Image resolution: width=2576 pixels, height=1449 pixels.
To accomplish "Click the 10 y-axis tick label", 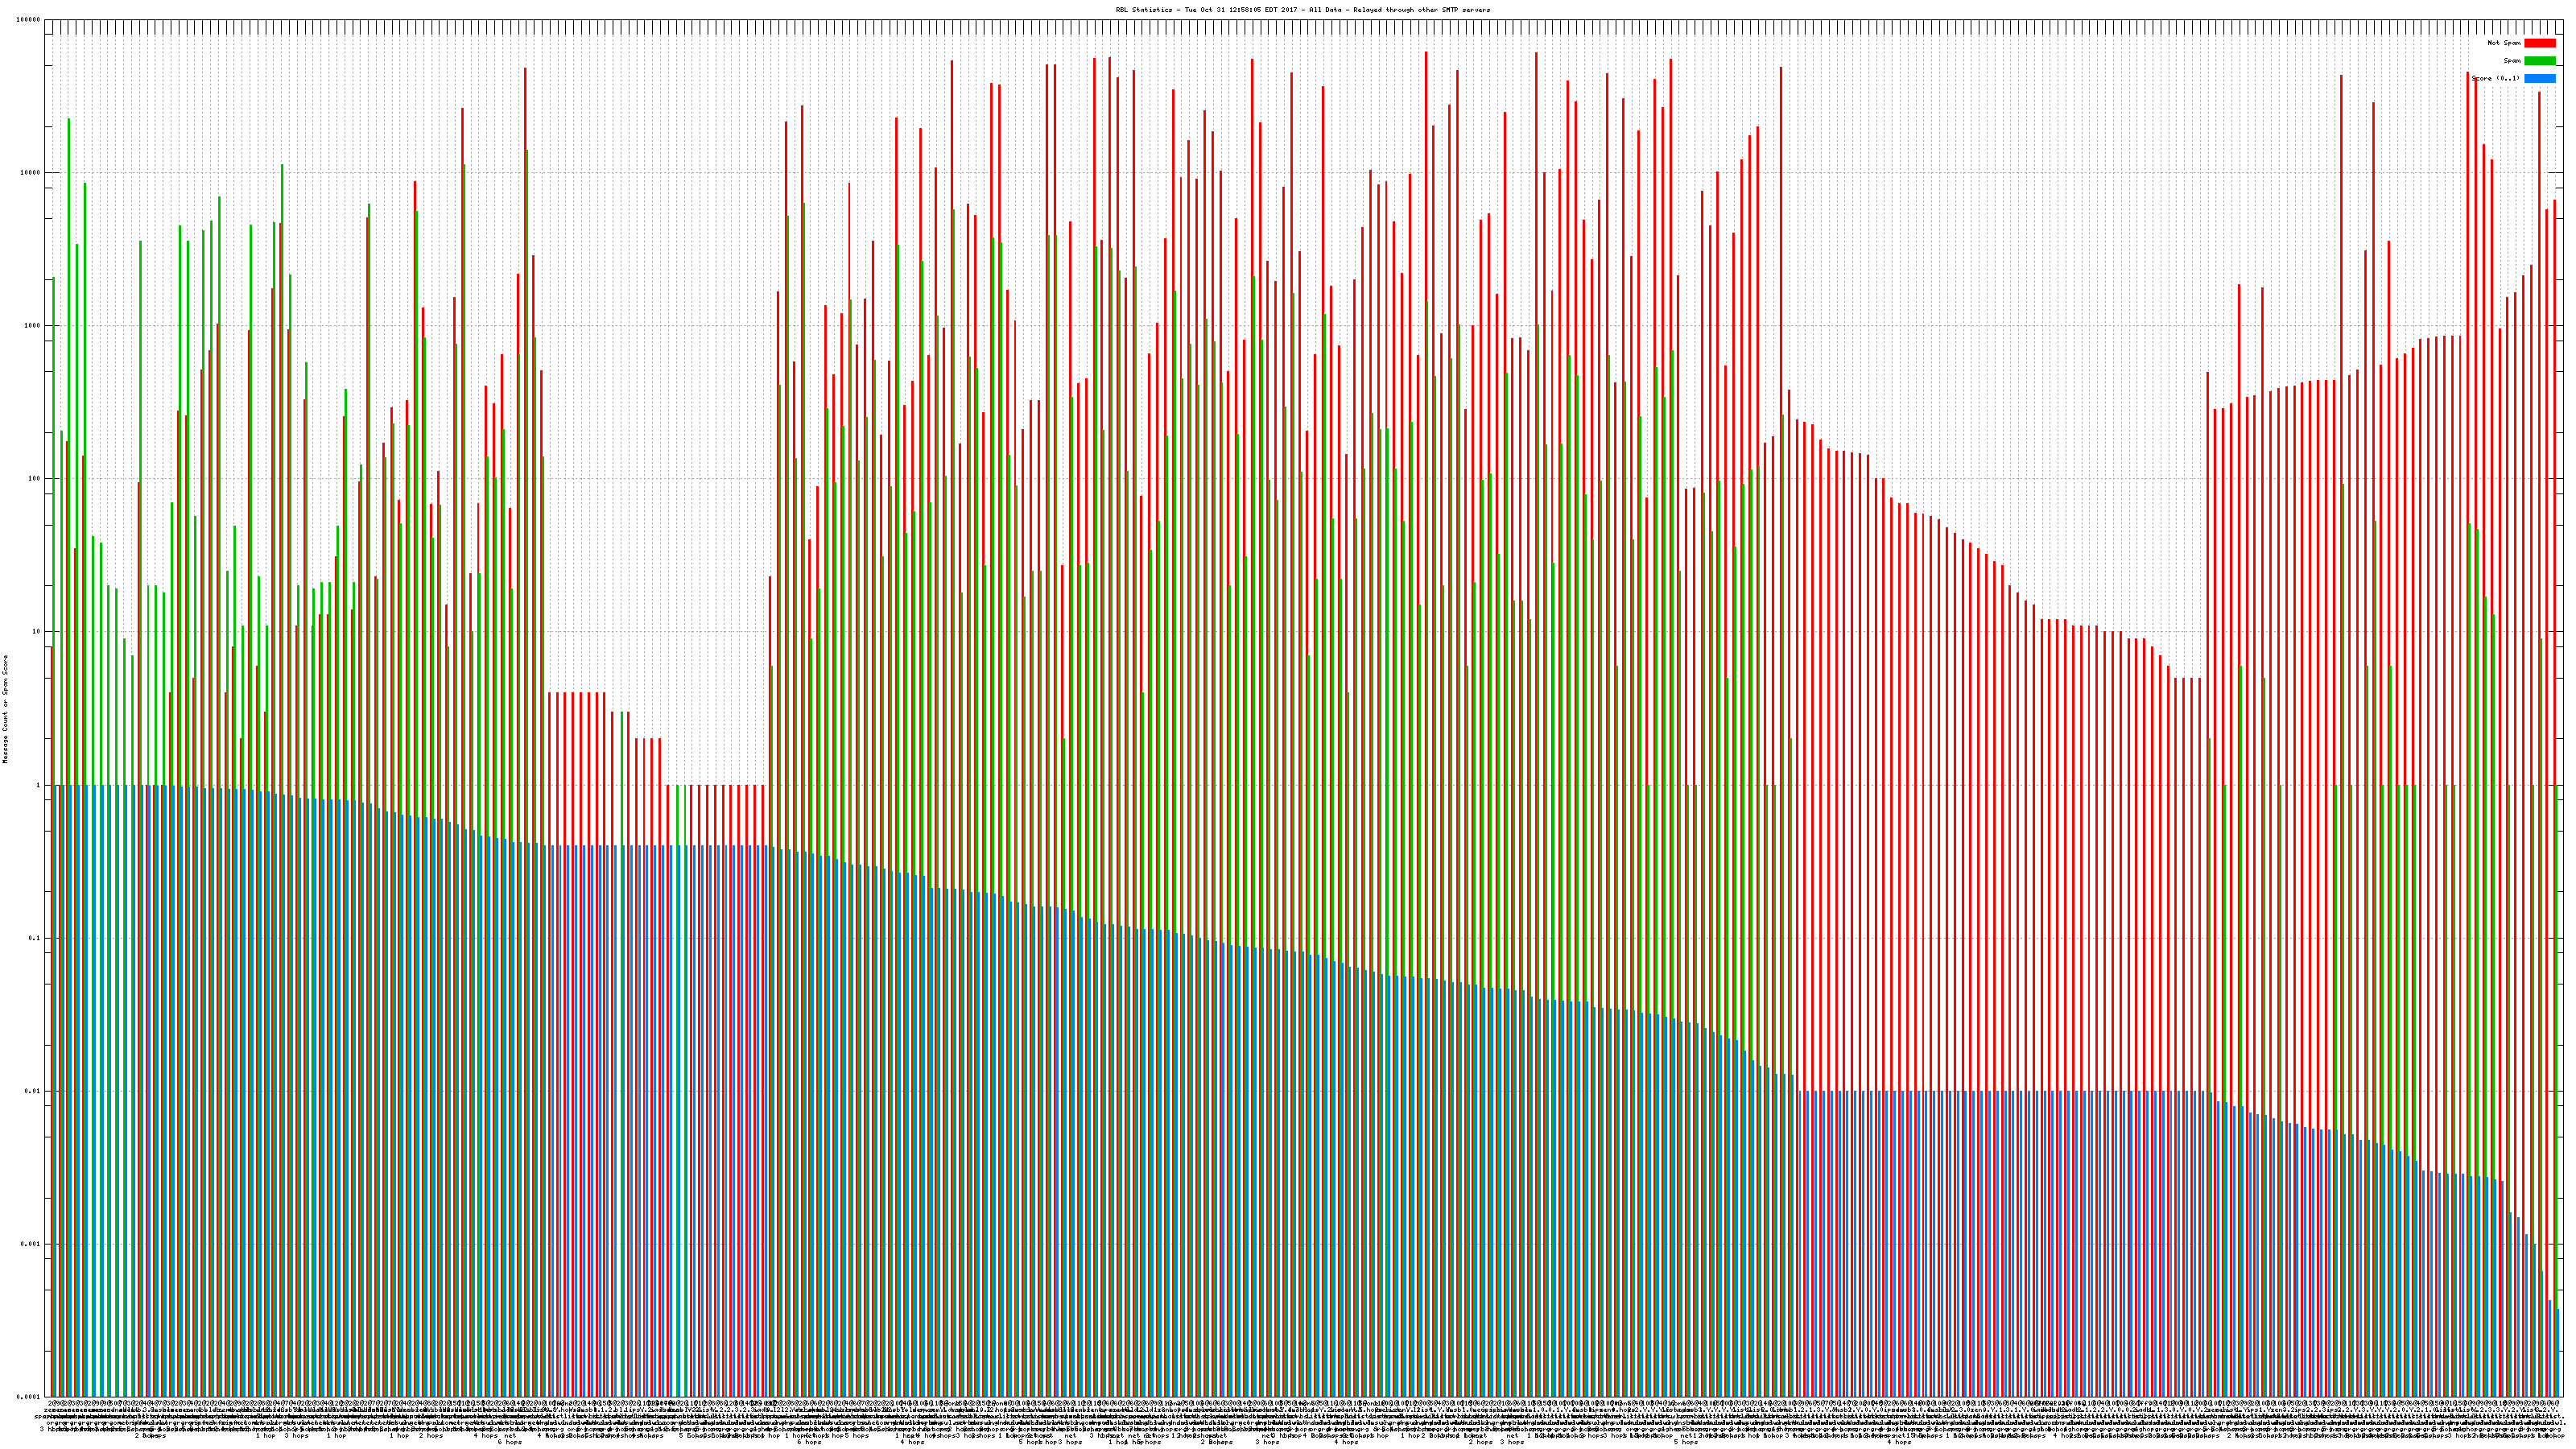I will pyautogui.click(x=37, y=632).
